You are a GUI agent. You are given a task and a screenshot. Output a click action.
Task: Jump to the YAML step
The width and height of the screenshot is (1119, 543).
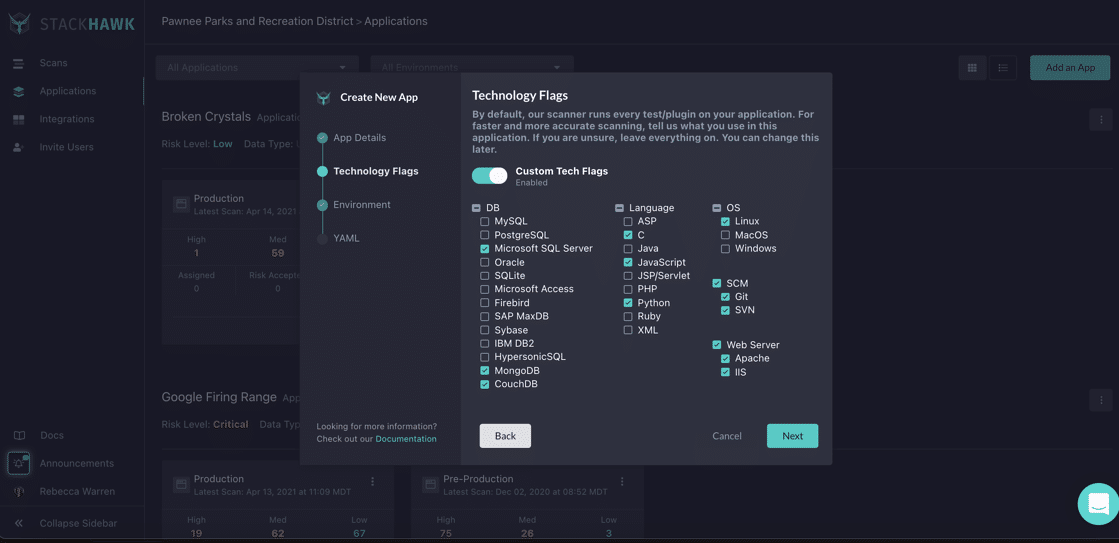point(346,238)
